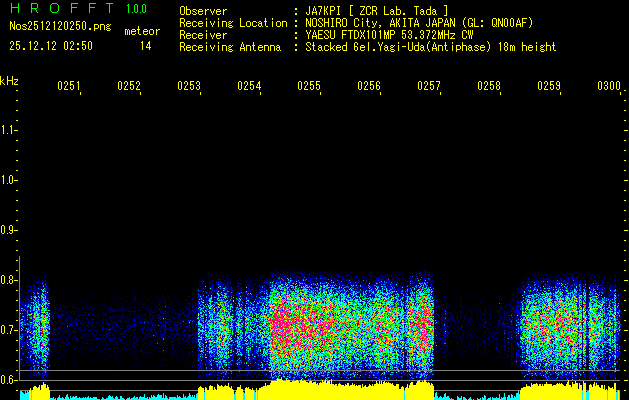Image resolution: width=629 pixels, height=400 pixels.
Task: Click the Stacked 6el Yagi-Uda antenna text
Action: 430,46
